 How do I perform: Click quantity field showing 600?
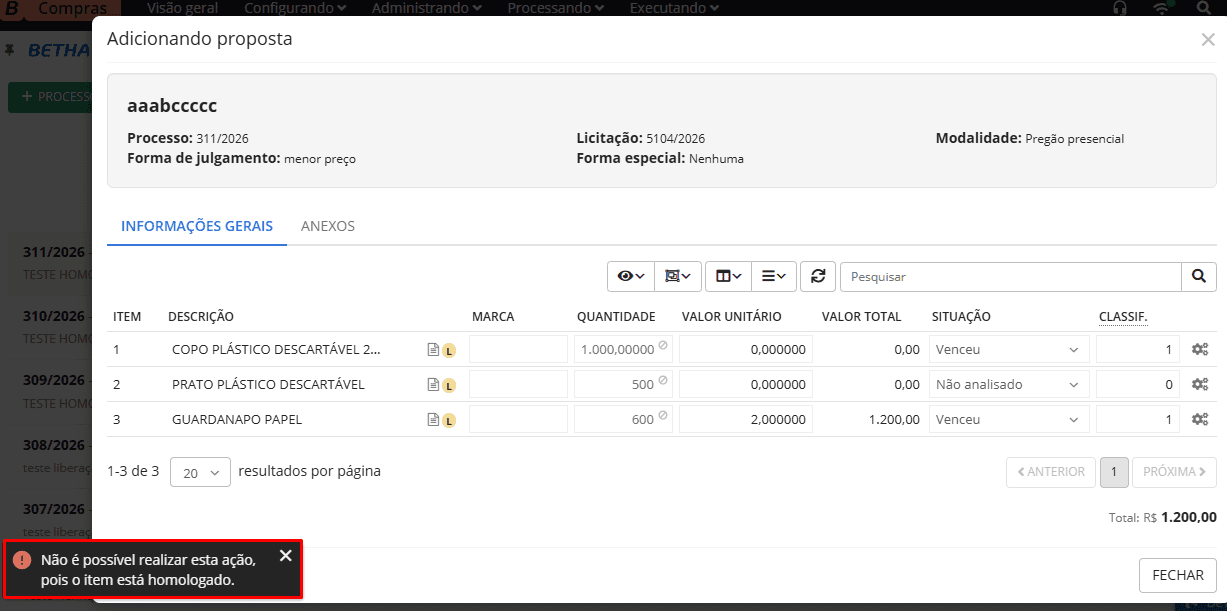point(624,420)
